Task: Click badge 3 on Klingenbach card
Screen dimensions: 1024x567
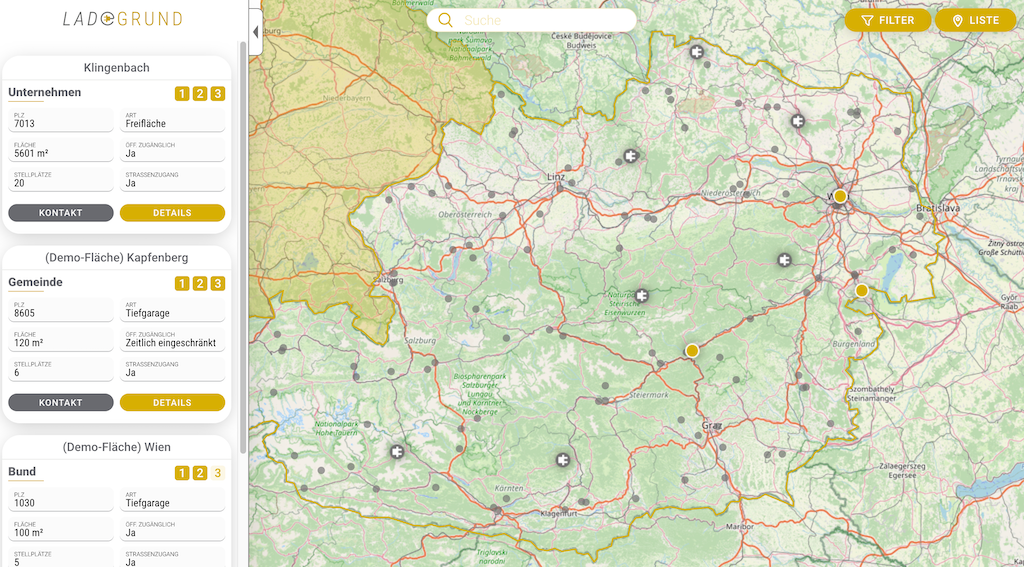Action: pyautogui.click(x=218, y=93)
